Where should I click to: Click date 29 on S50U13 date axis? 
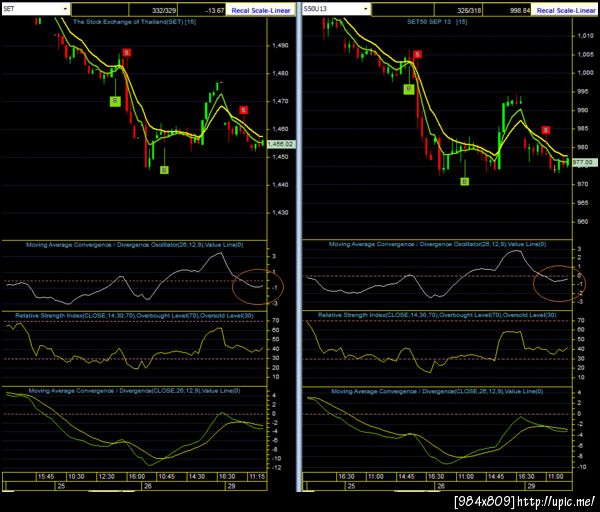[x=531, y=486]
